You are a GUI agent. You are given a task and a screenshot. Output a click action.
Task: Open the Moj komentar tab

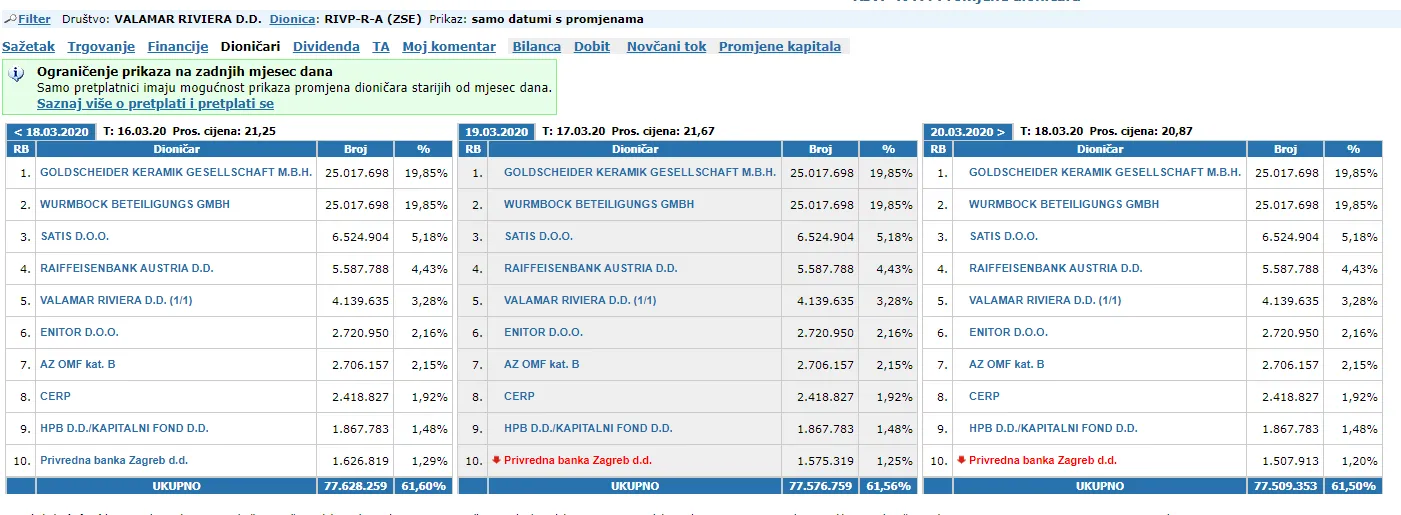click(x=449, y=46)
